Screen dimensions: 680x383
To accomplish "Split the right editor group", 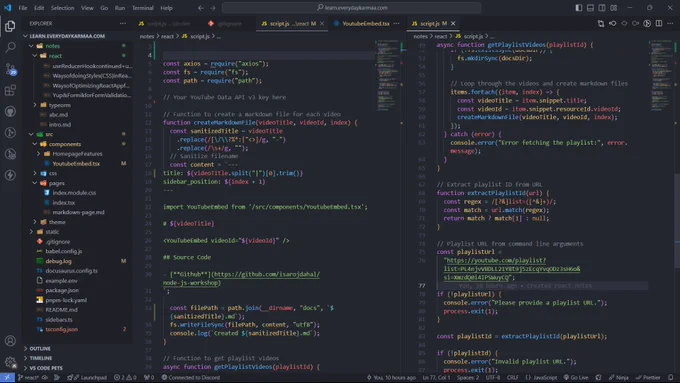I will (x=659, y=23).
